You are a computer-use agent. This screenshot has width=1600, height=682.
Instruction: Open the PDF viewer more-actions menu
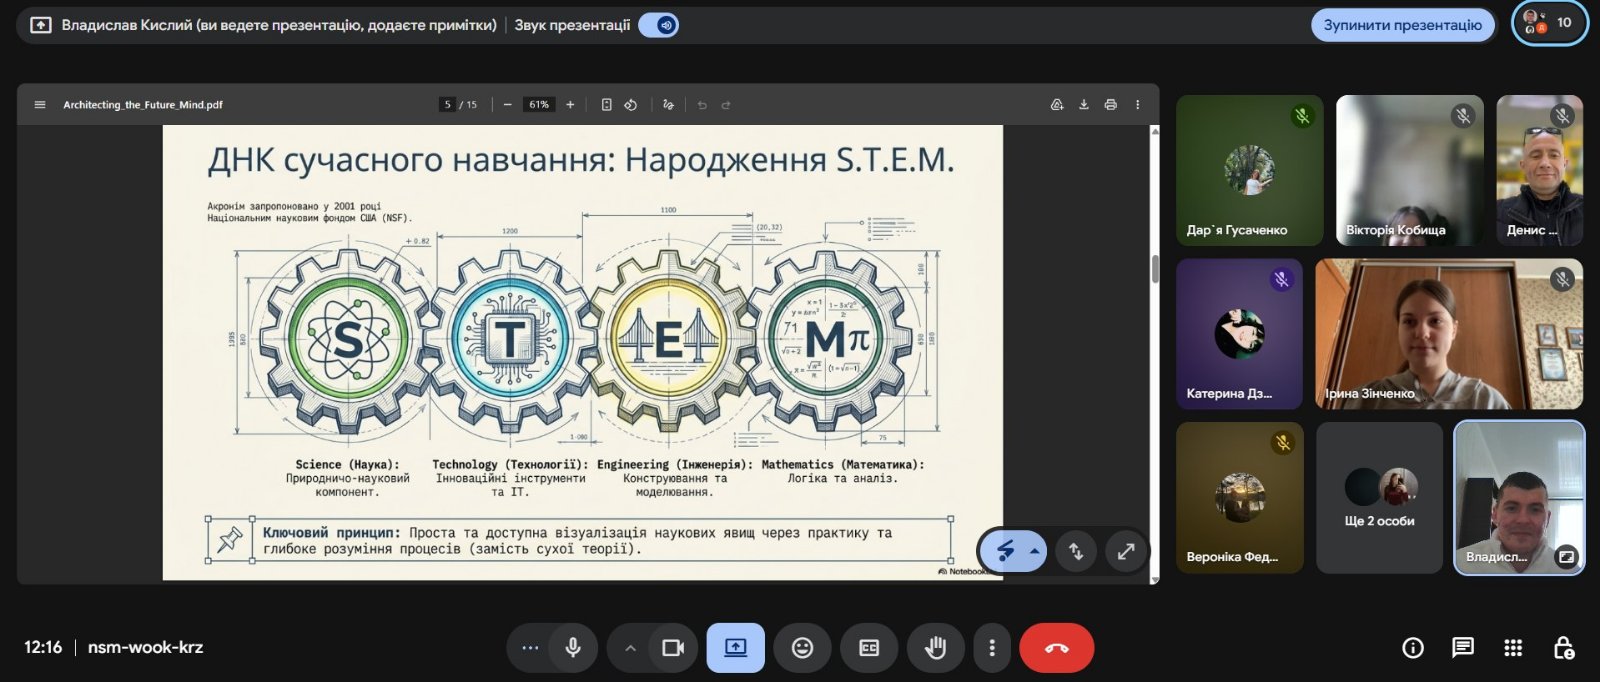point(1137,105)
